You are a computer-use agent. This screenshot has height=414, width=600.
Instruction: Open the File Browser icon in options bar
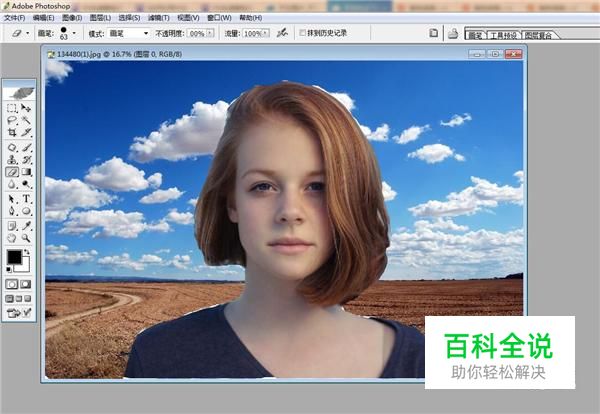click(x=434, y=33)
